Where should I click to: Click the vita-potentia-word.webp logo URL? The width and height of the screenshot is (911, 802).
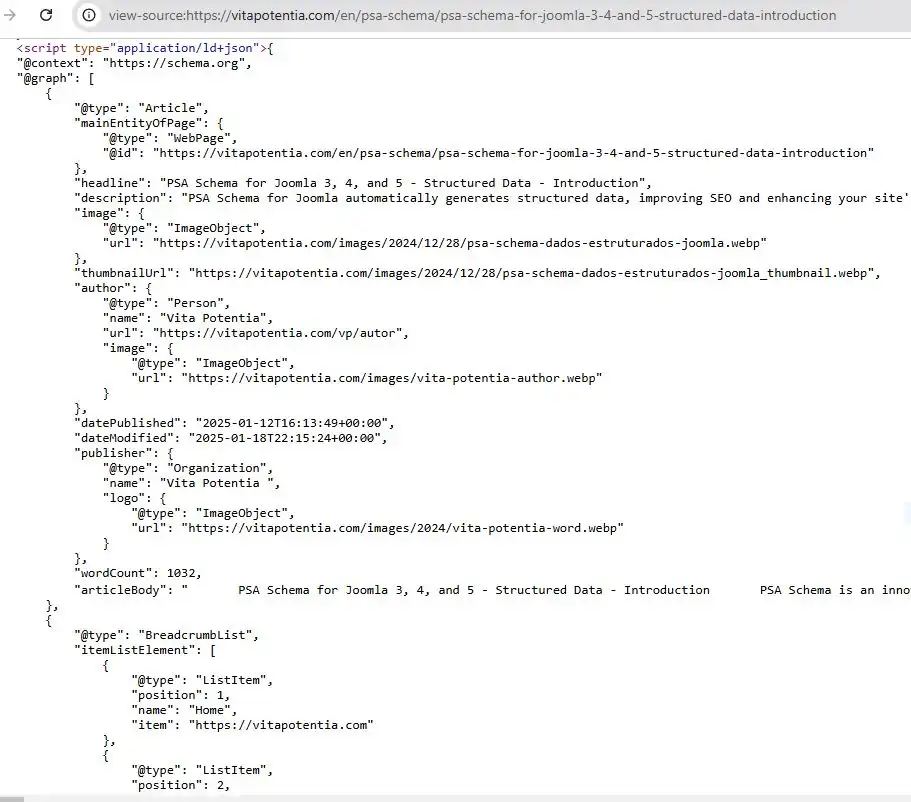pos(403,528)
